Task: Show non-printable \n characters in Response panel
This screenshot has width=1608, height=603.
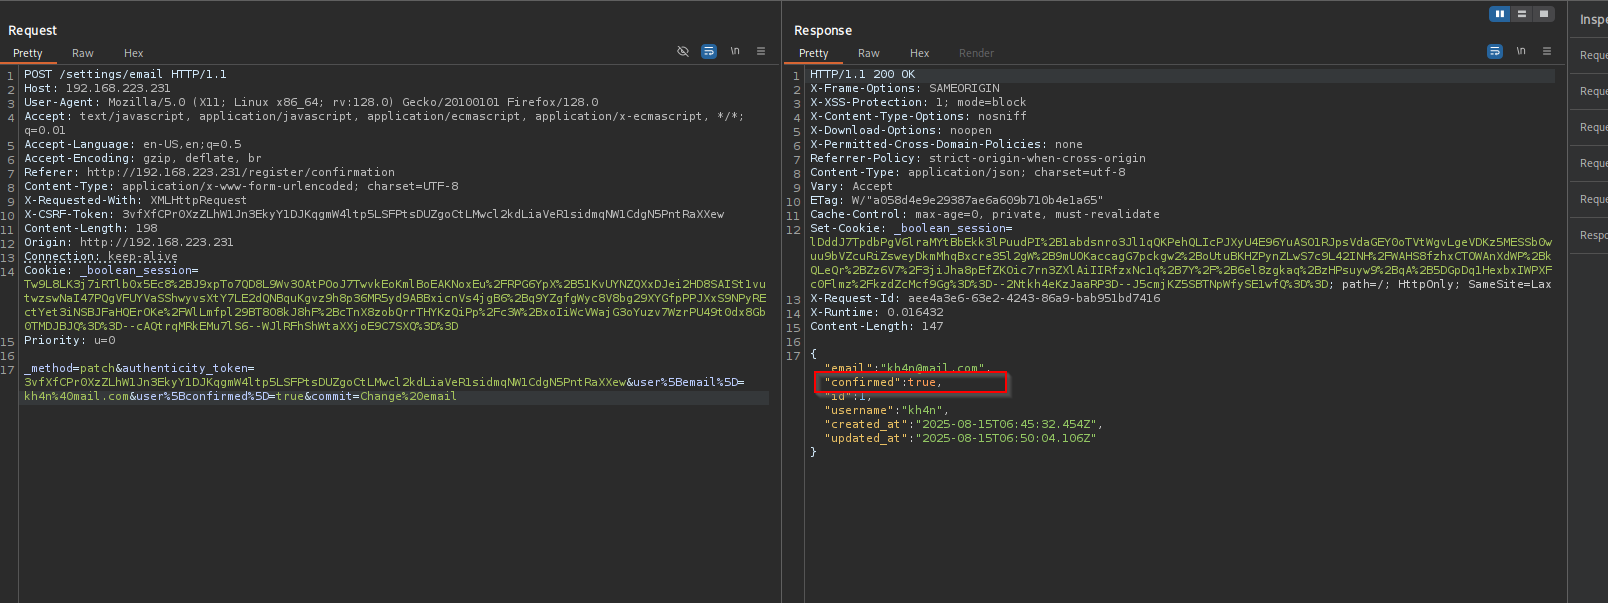Action: (1521, 51)
